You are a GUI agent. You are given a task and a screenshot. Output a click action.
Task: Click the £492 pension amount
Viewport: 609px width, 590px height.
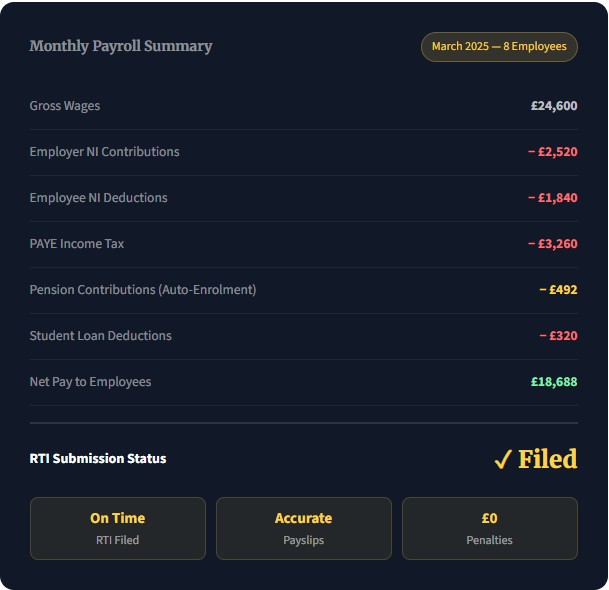tap(558, 290)
